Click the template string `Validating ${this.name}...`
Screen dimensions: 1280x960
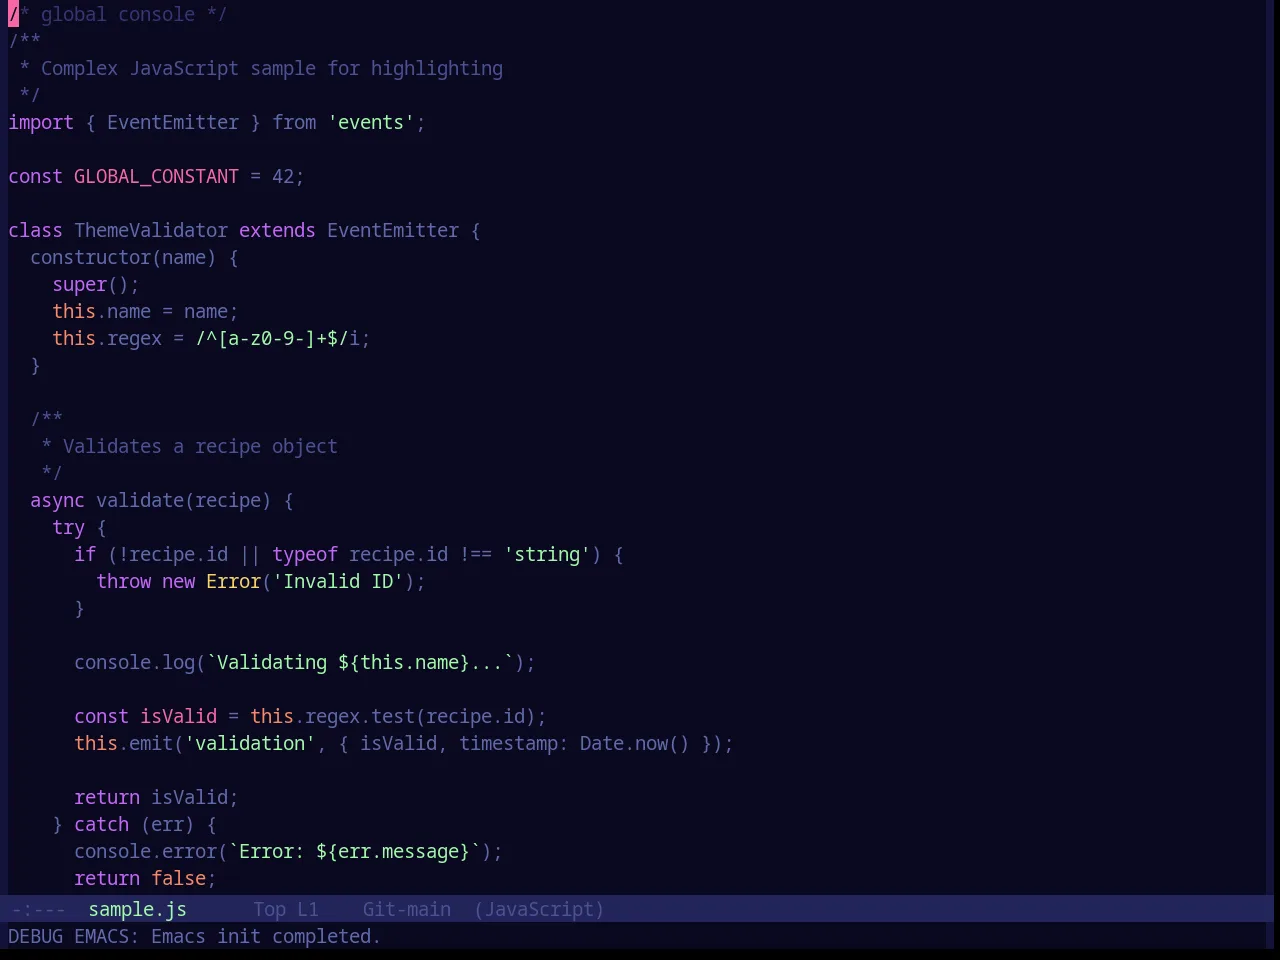(360, 662)
